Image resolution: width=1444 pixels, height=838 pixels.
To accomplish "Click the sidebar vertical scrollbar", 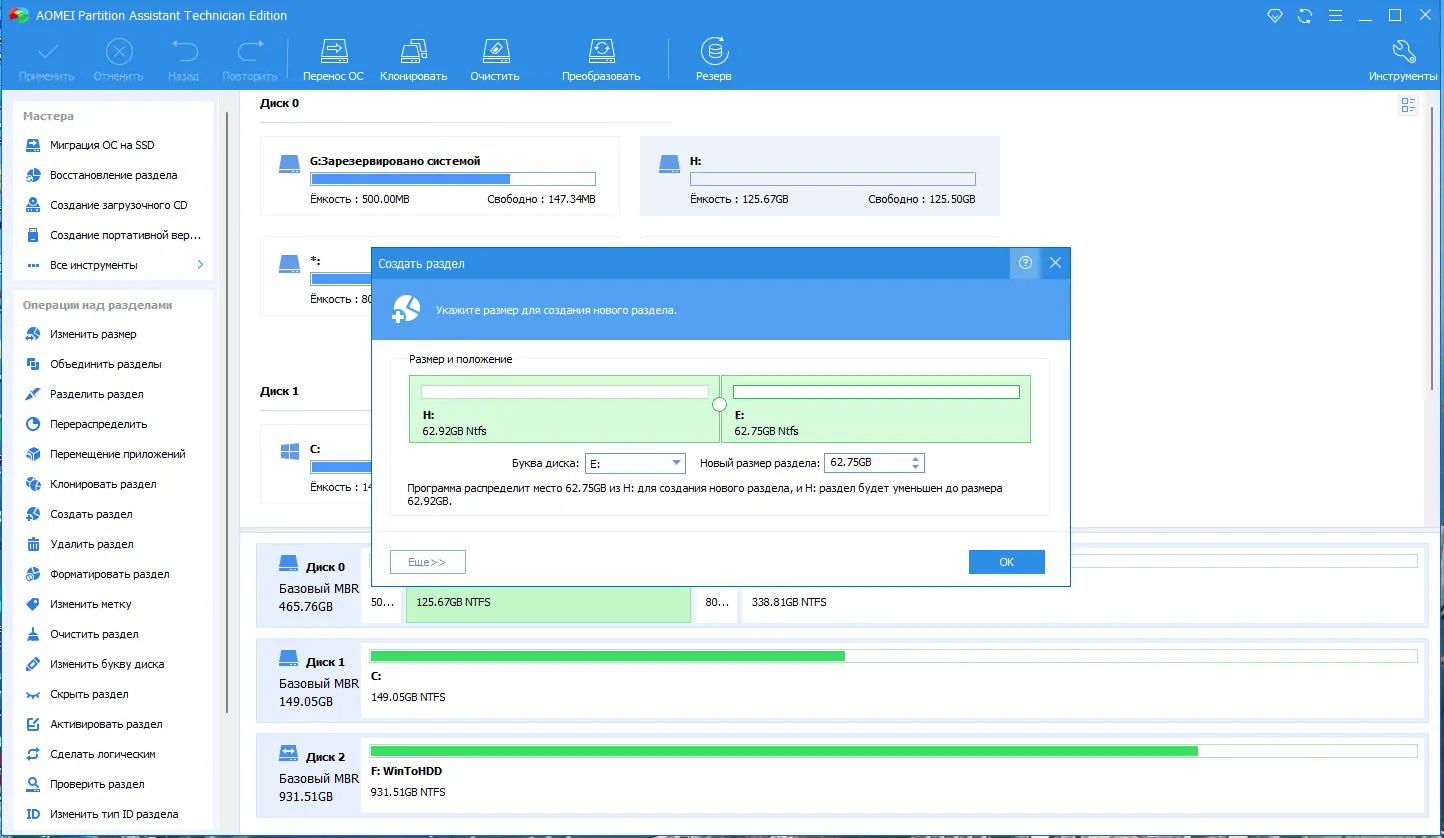I will tap(227, 411).
